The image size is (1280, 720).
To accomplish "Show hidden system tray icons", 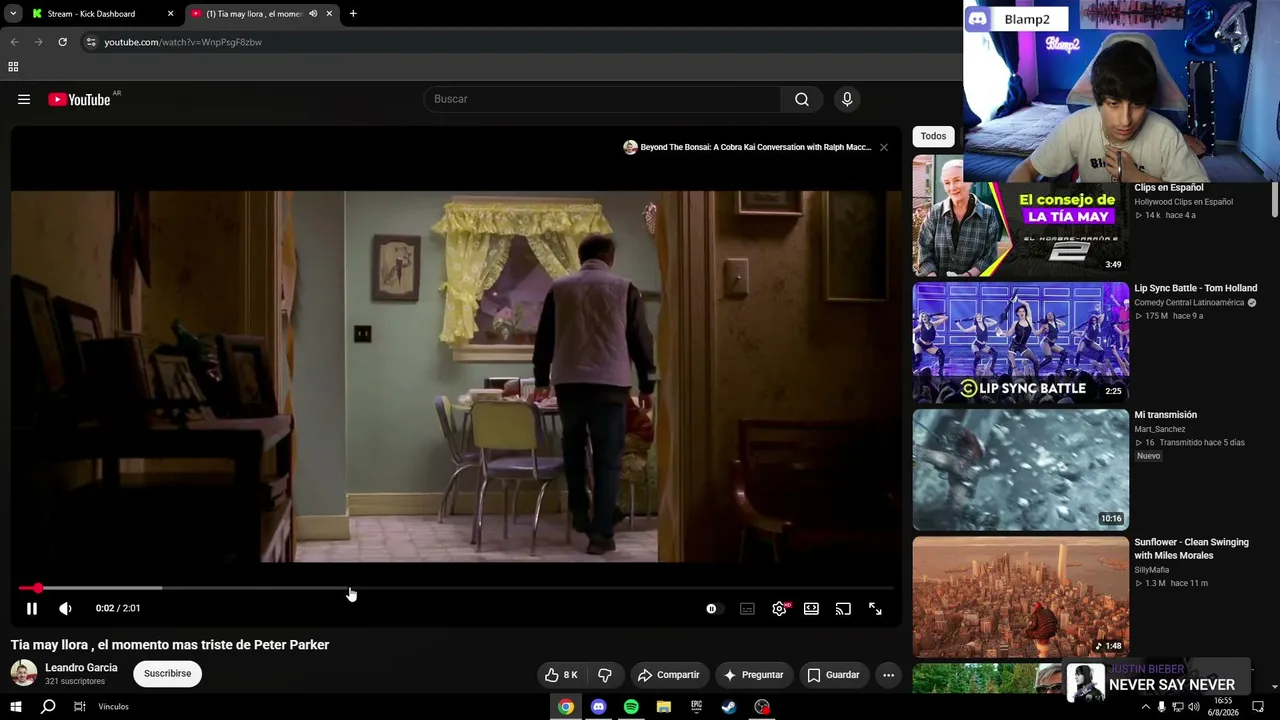I will [x=1145, y=707].
